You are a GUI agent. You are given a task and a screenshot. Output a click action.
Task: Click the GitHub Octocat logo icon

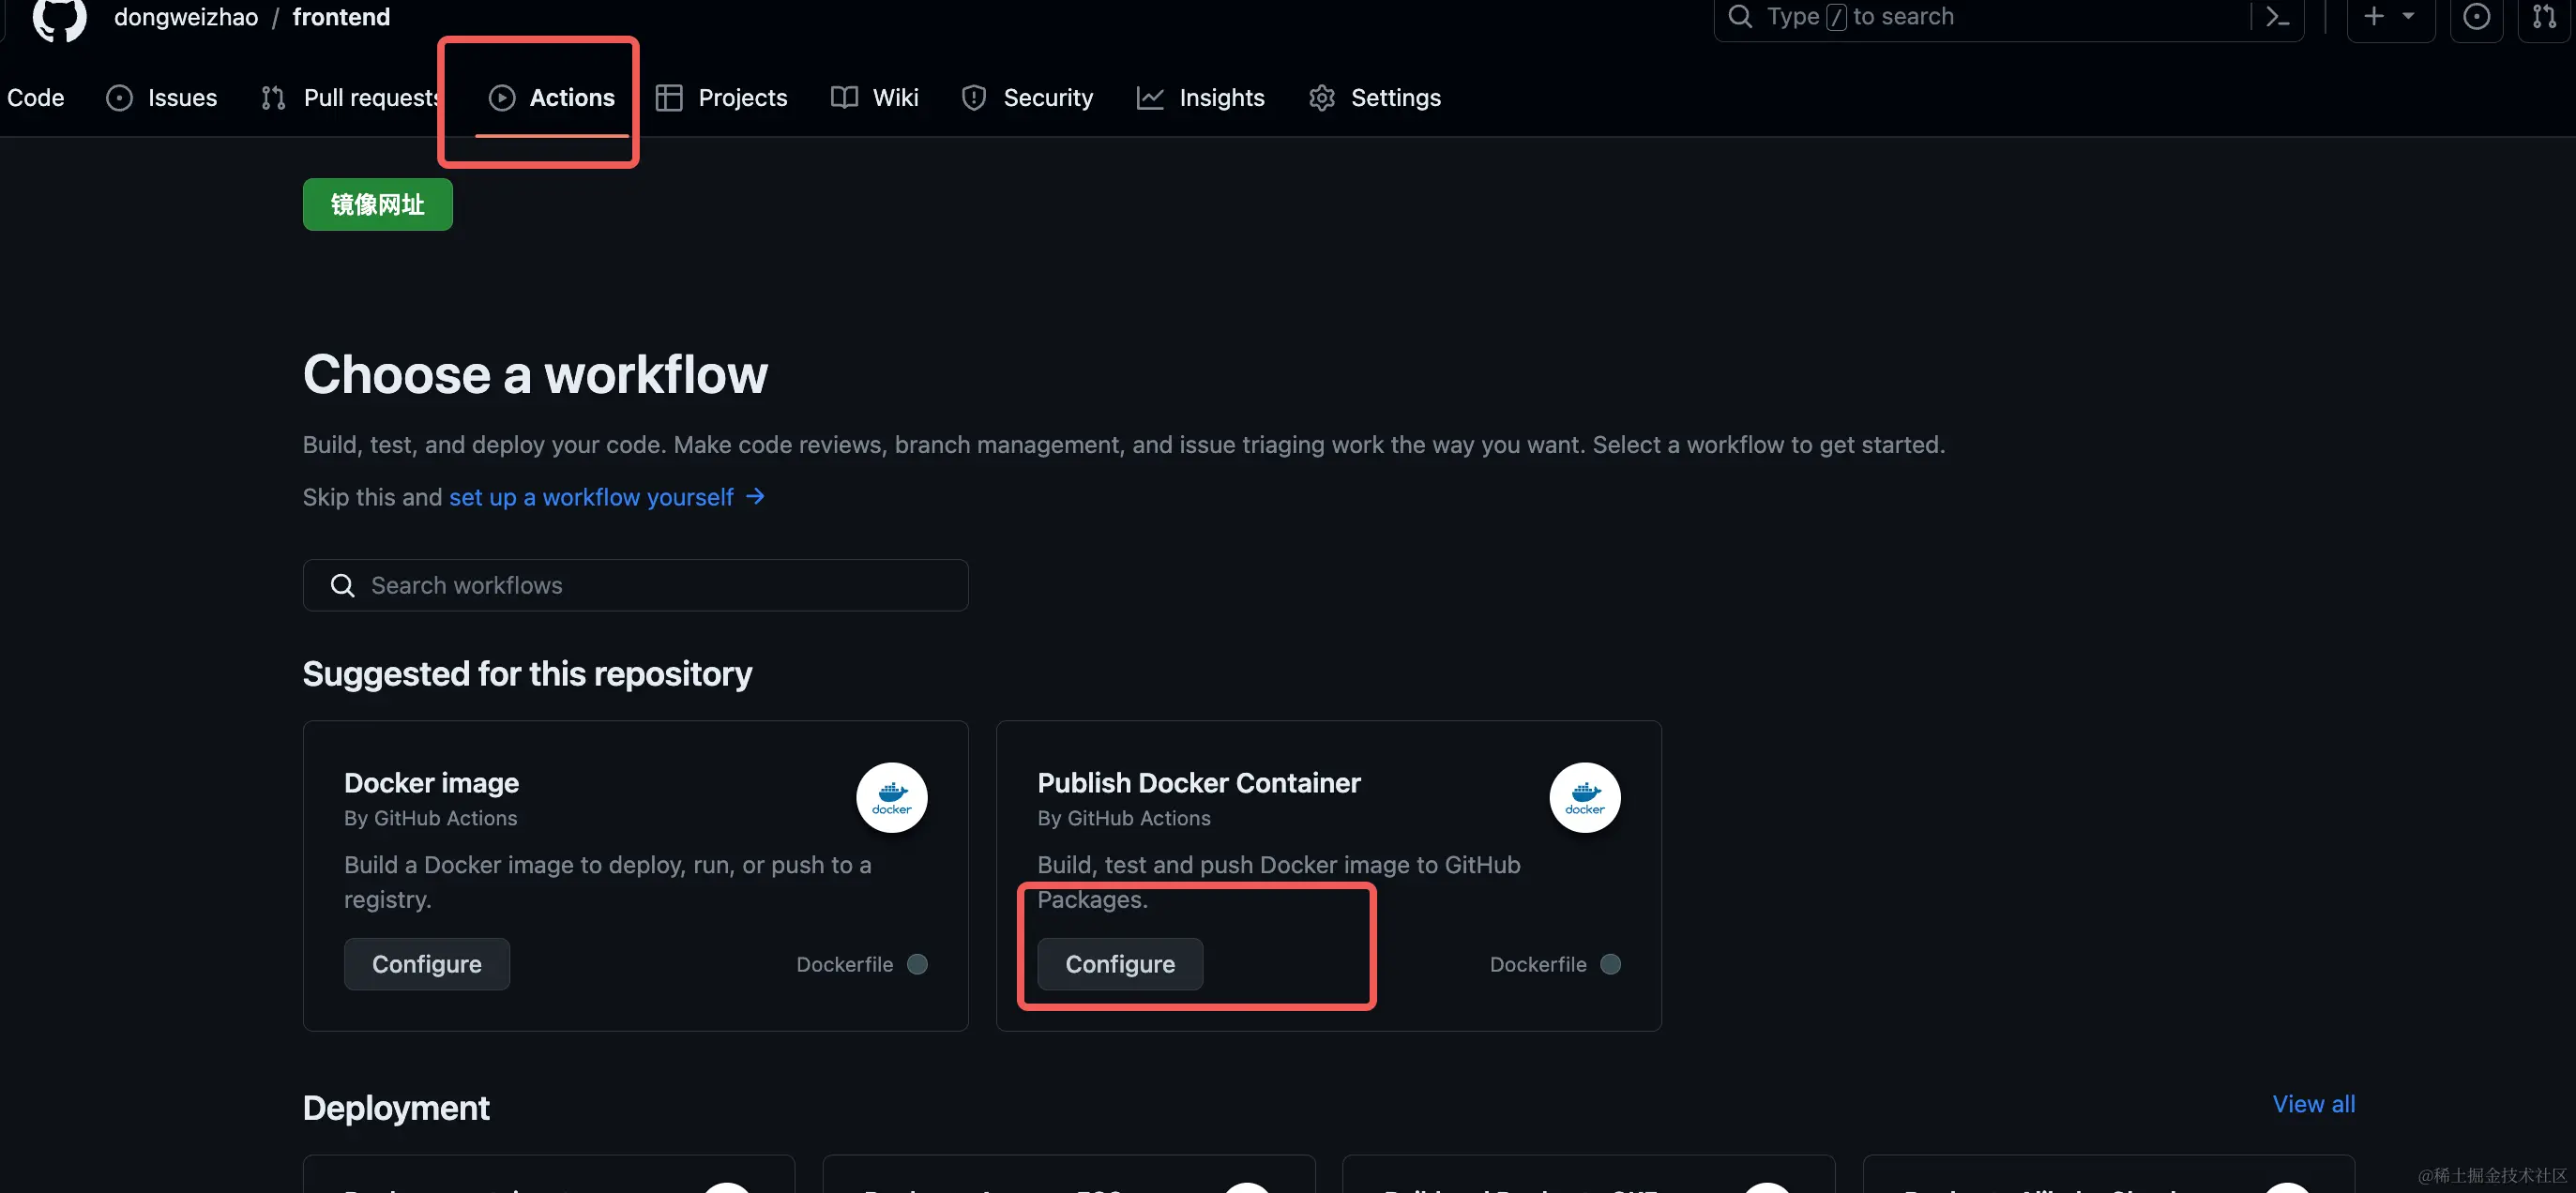click(59, 16)
